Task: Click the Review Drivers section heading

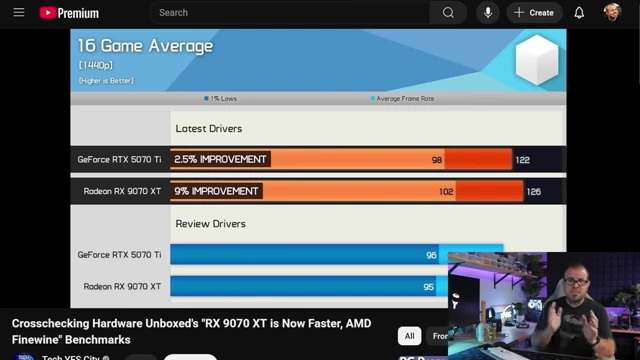Action: [x=211, y=224]
